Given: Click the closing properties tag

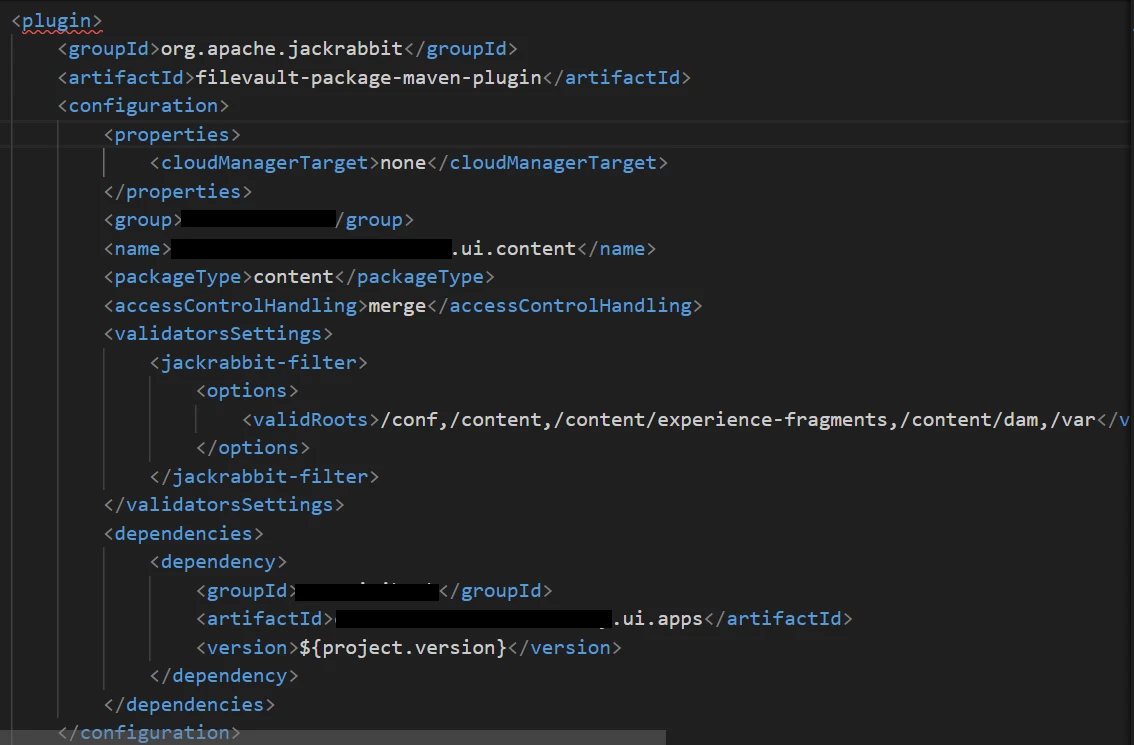Looking at the screenshot, I should click(178, 192).
